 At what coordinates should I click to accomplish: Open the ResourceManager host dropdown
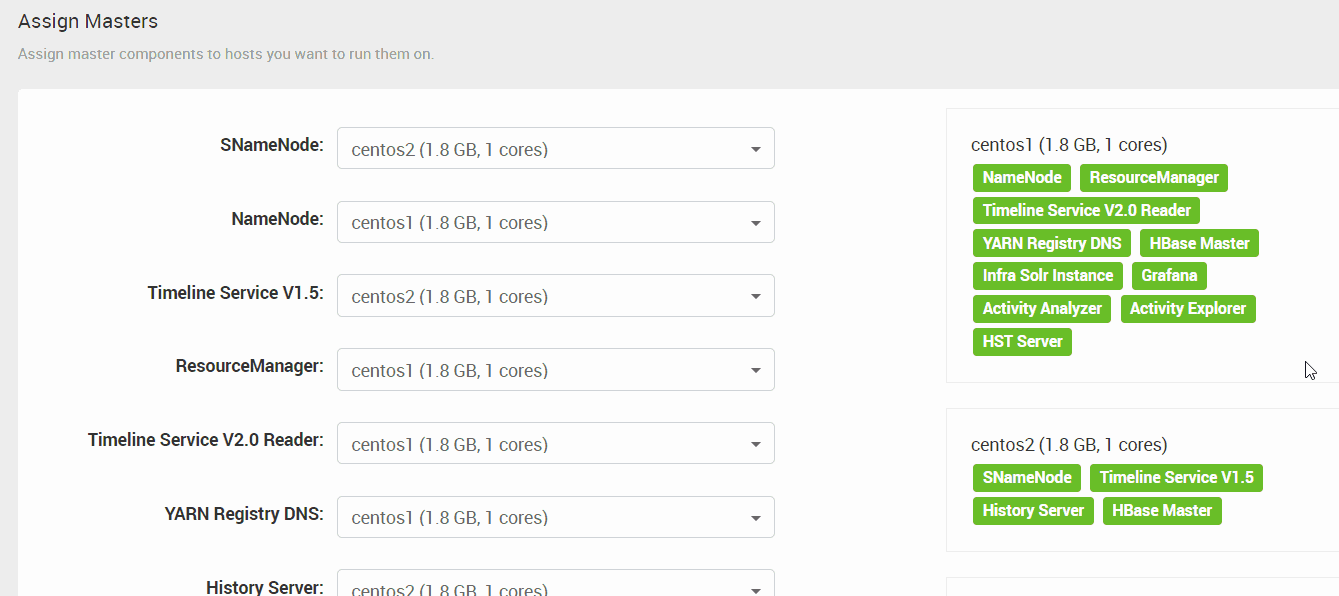[x=555, y=370]
